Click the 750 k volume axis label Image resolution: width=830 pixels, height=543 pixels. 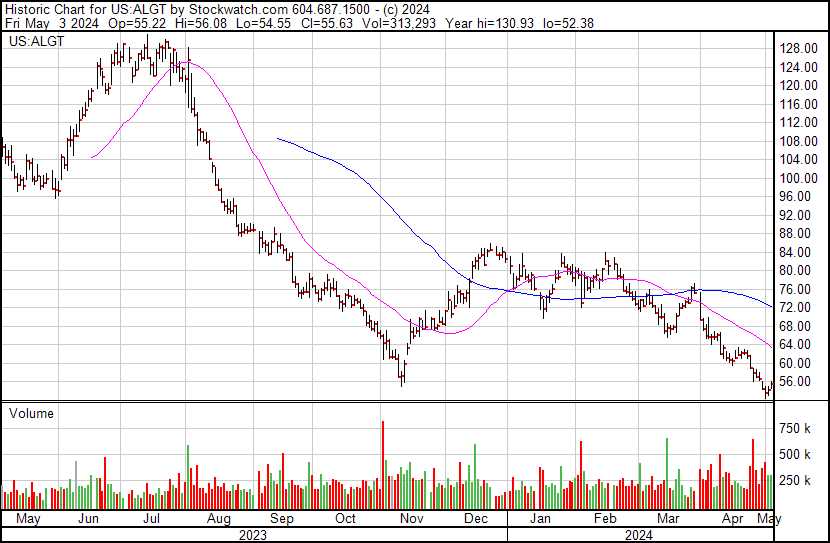(x=795, y=428)
